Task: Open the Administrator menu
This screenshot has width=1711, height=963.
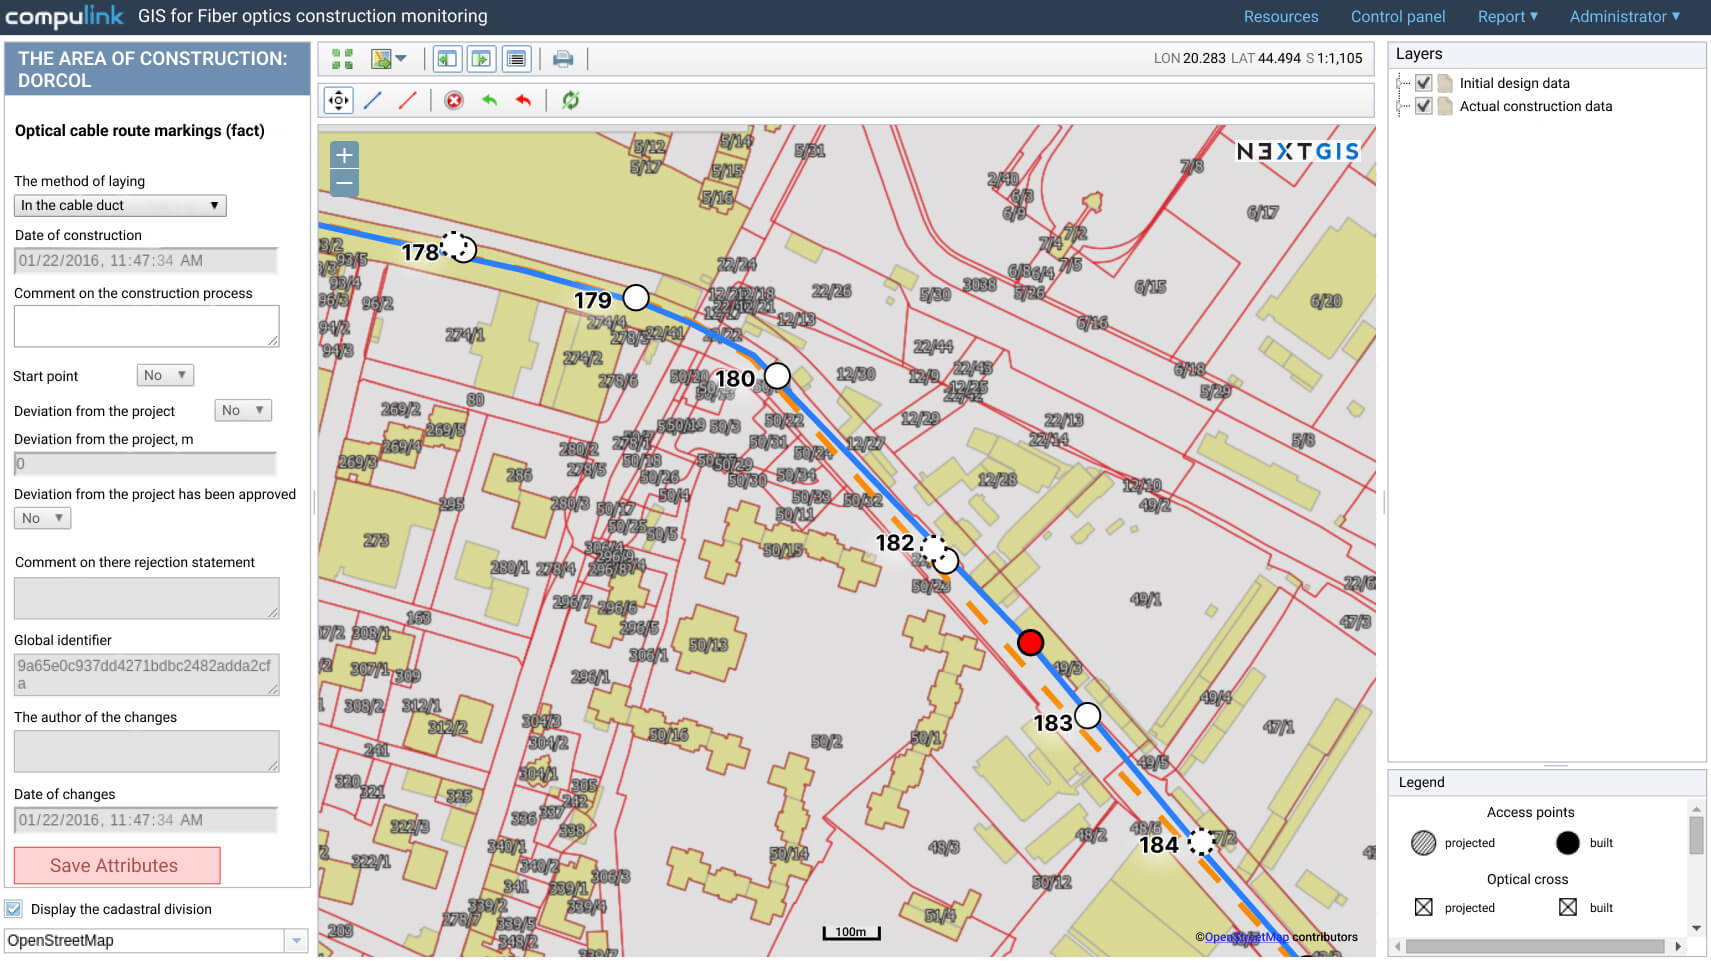Action: (1624, 16)
